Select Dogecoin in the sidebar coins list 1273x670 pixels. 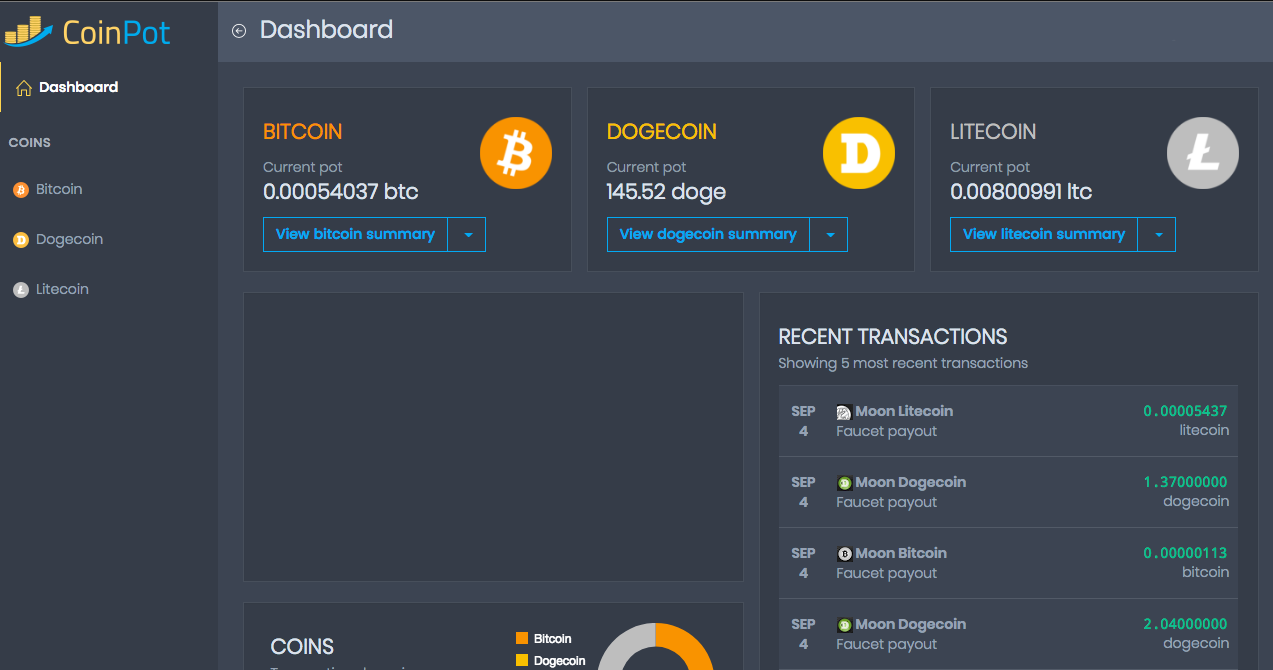point(69,239)
